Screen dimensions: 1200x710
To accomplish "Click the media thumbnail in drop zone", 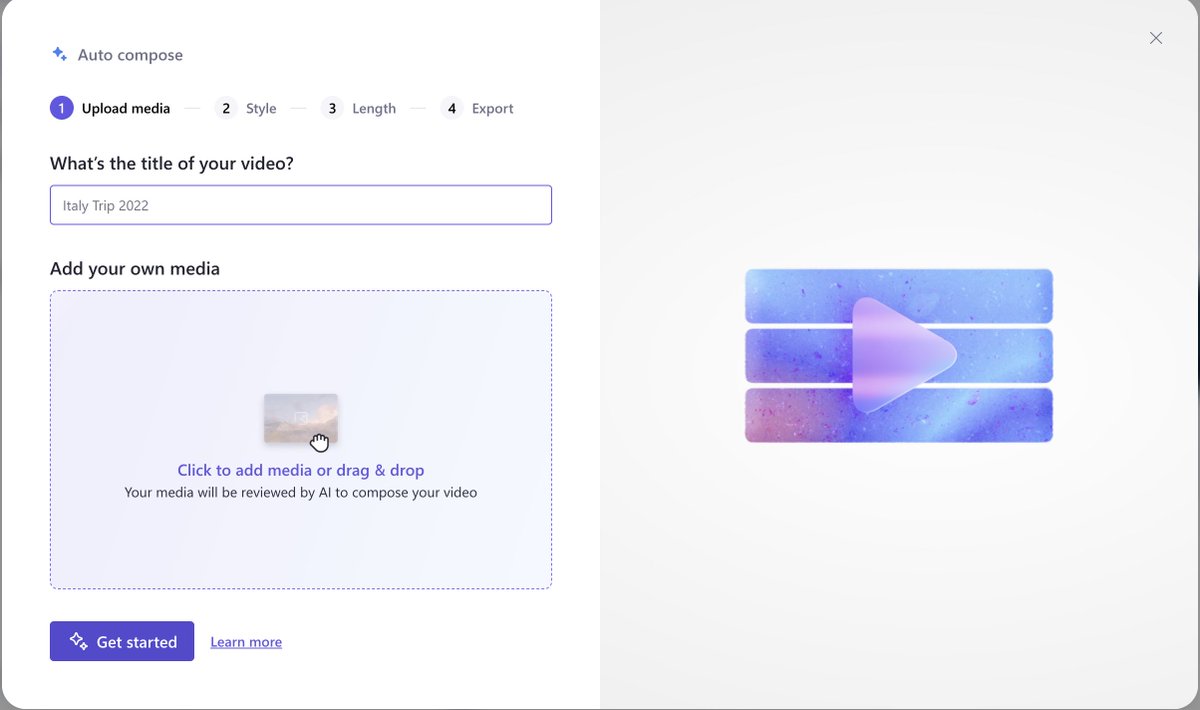I will pyautogui.click(x=300, y=418).
